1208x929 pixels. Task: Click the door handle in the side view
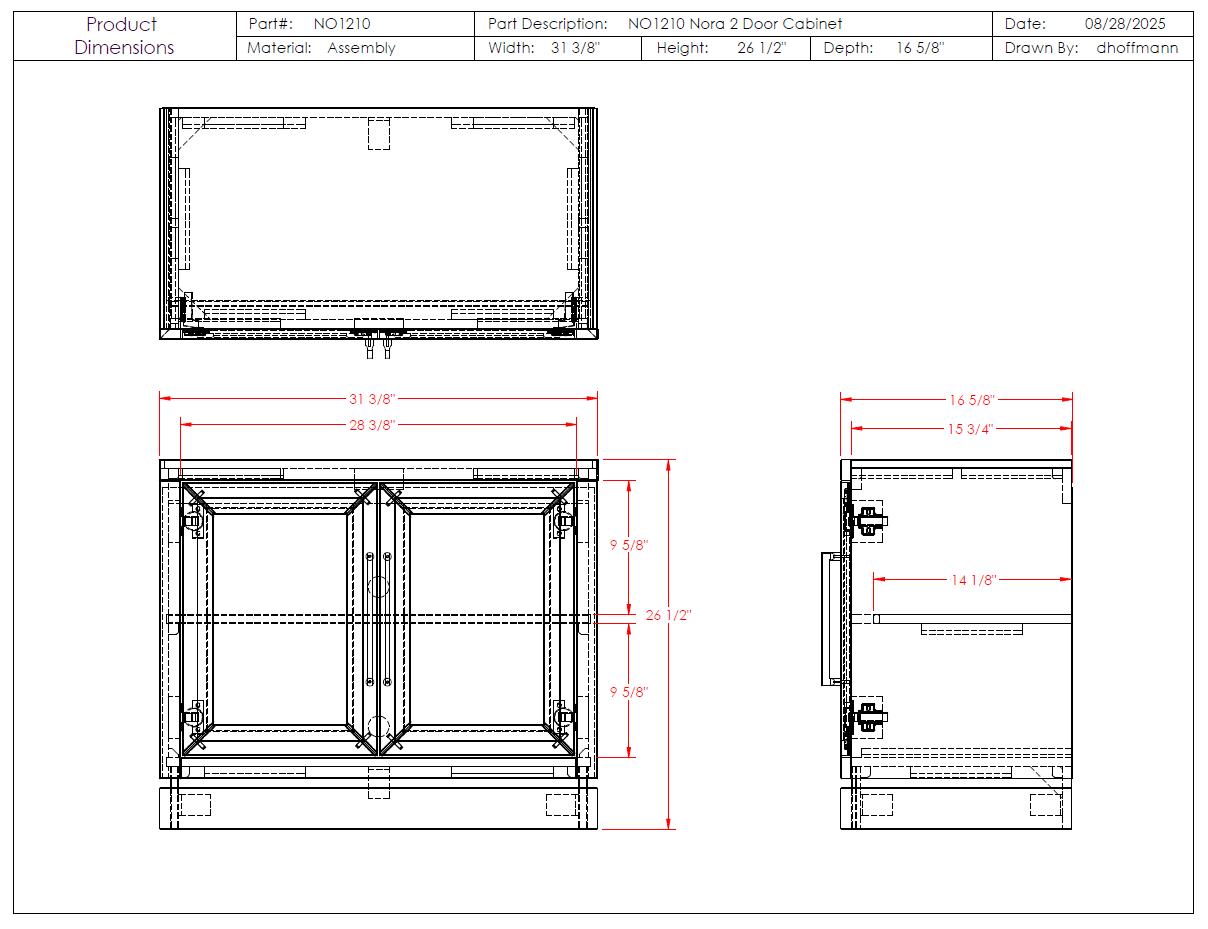point(830,619)
